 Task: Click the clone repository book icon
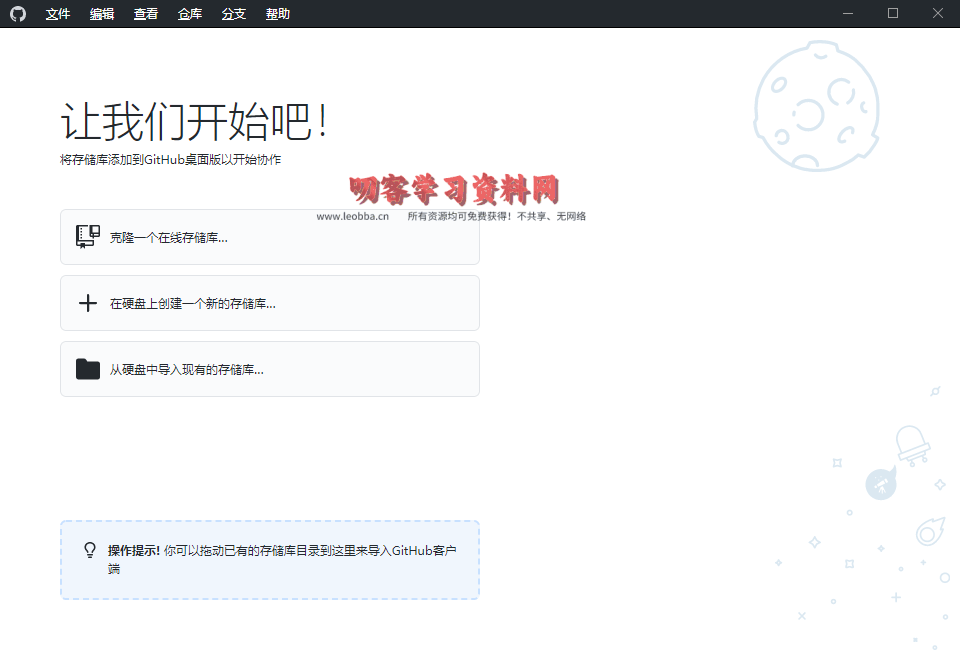[x=88, y=237]
